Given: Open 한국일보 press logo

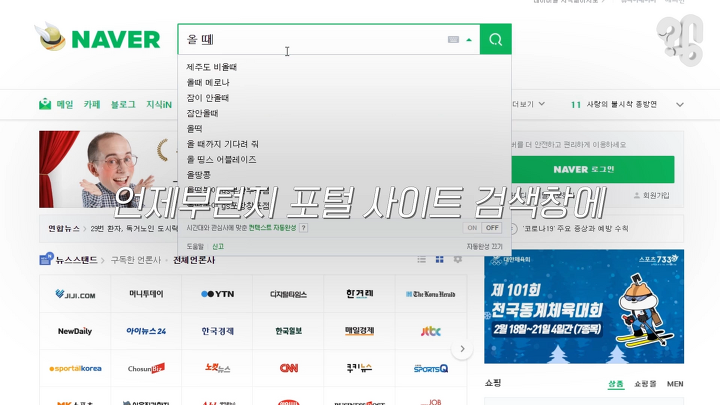Looking at the screenshot, I should click(x=288, y=331).
